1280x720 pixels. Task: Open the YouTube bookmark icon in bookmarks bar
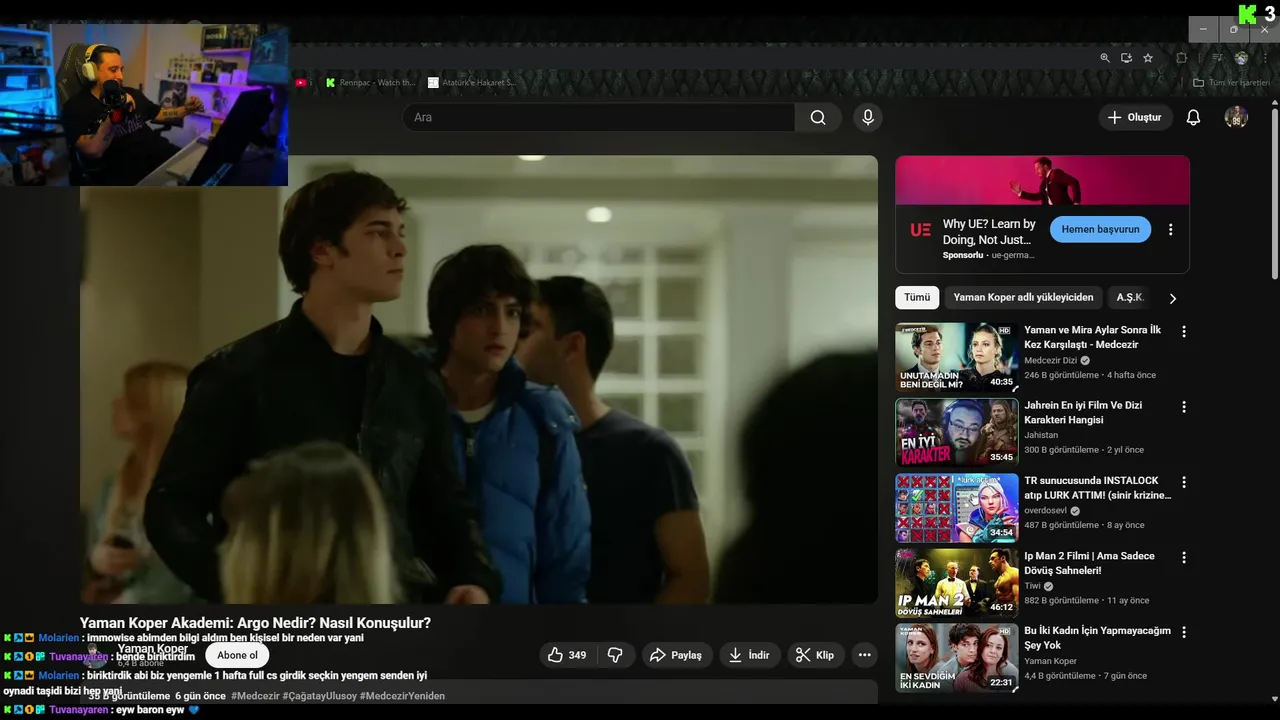click(x=300, y=83)
